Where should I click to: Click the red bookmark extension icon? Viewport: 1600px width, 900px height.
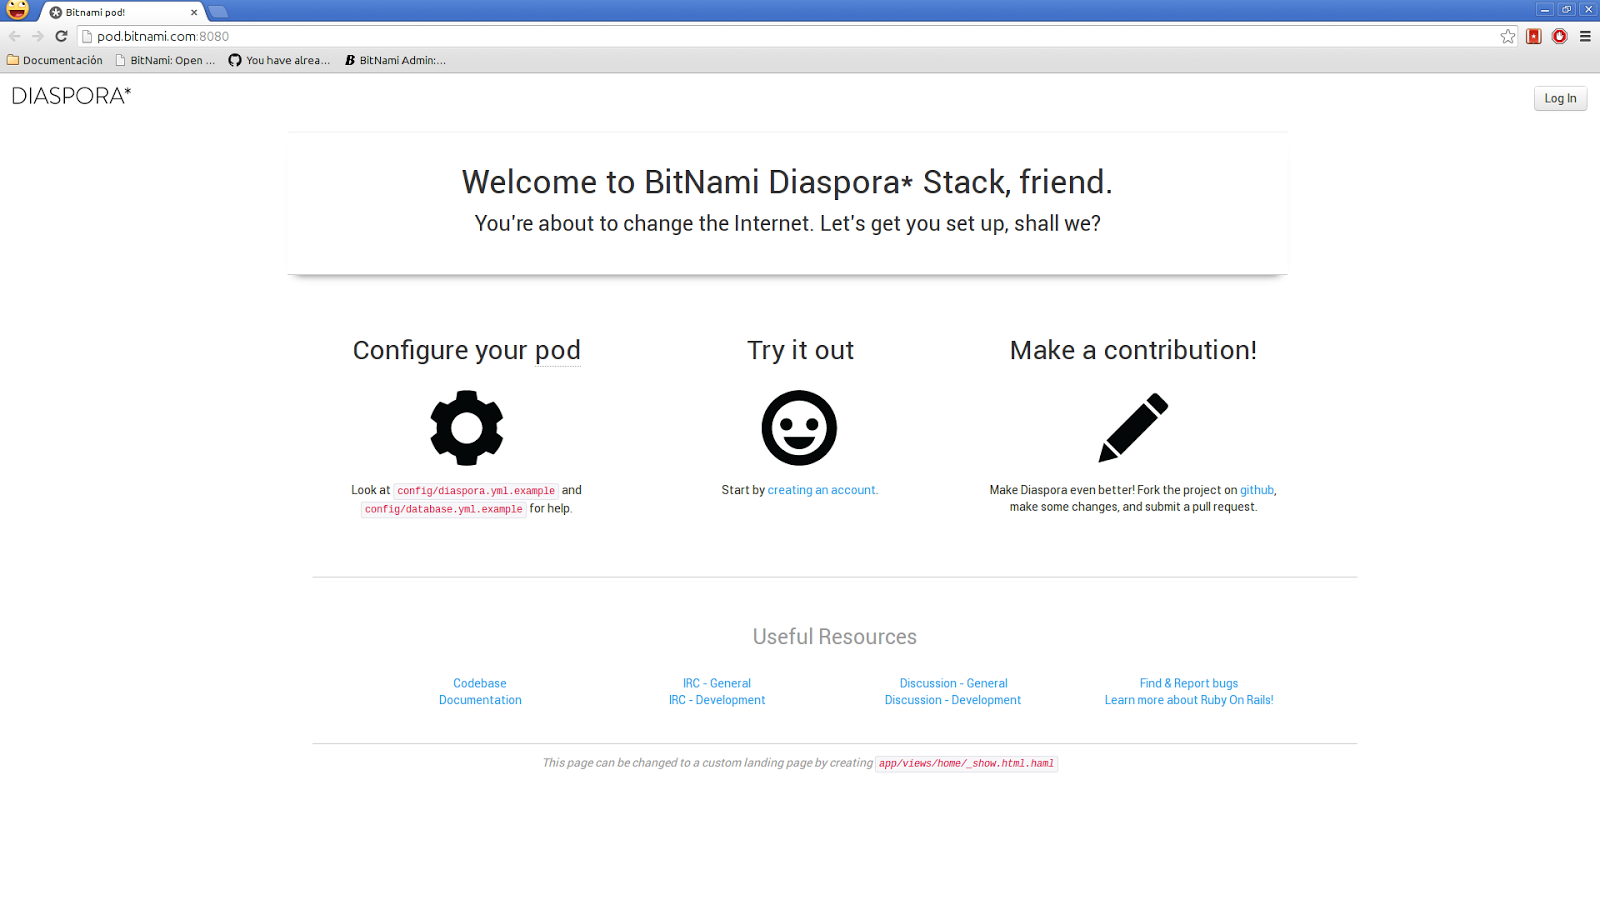pyautogui.click(x=1534, y=36)
